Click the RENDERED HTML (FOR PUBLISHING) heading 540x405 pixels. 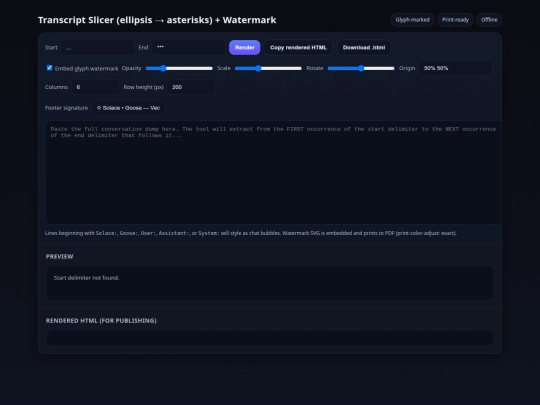click(101, 321)
